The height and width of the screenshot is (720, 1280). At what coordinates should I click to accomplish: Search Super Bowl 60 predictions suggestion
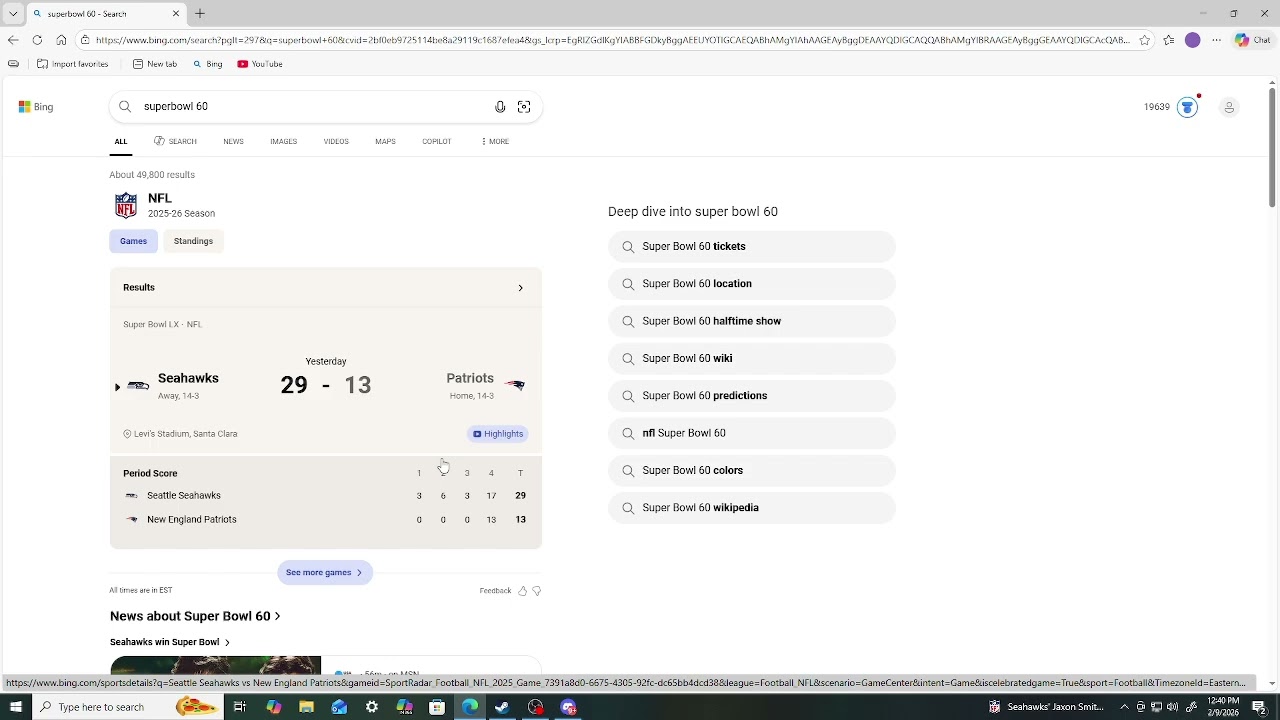(751, 396)
